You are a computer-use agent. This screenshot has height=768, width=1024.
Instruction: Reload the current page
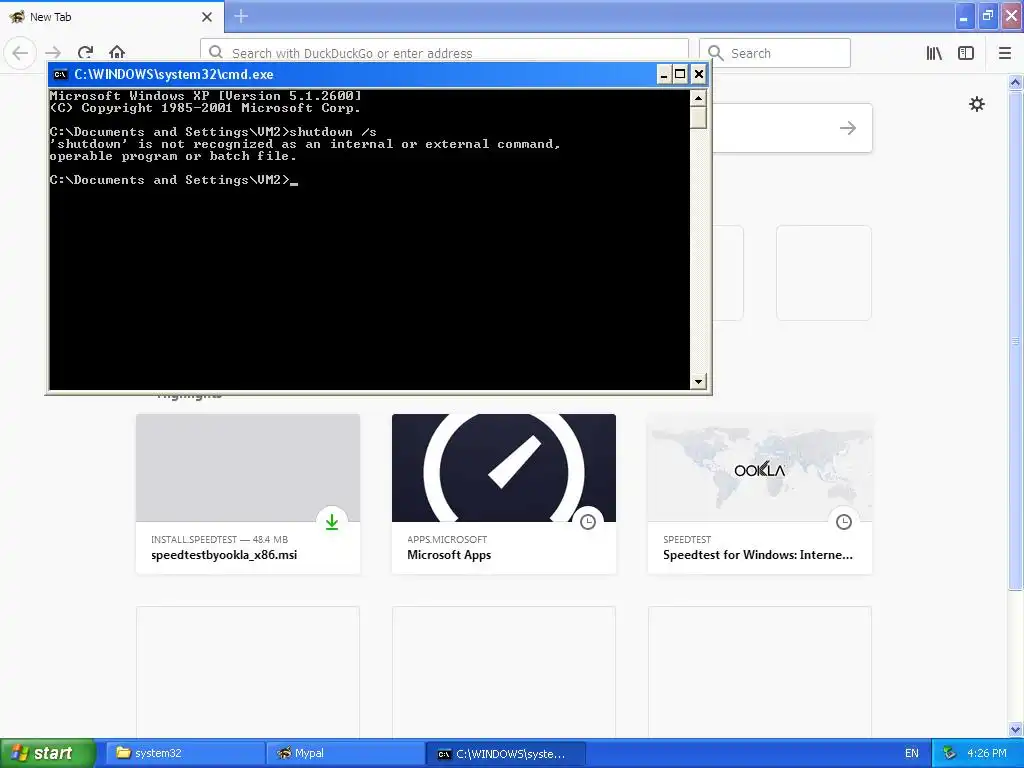pos(86,53)
